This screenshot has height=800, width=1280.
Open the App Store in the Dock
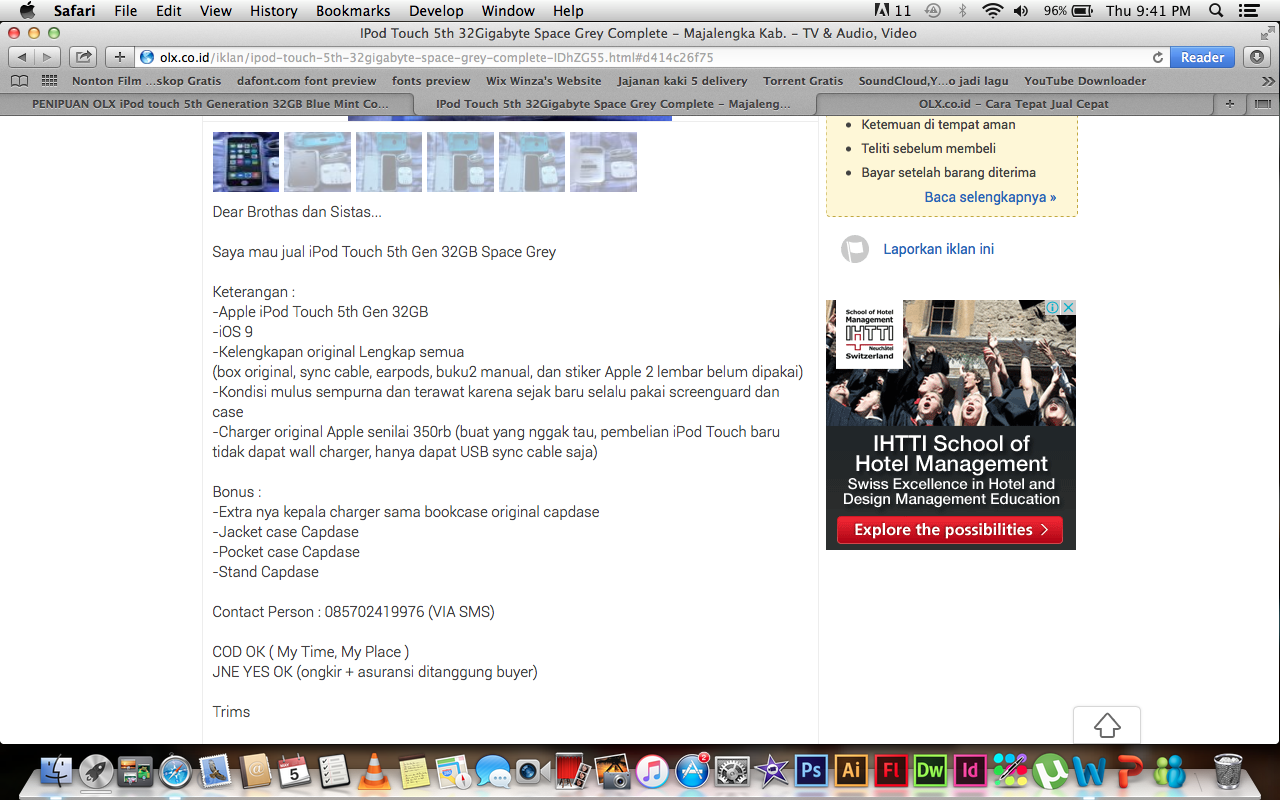(x=692, y=770)
